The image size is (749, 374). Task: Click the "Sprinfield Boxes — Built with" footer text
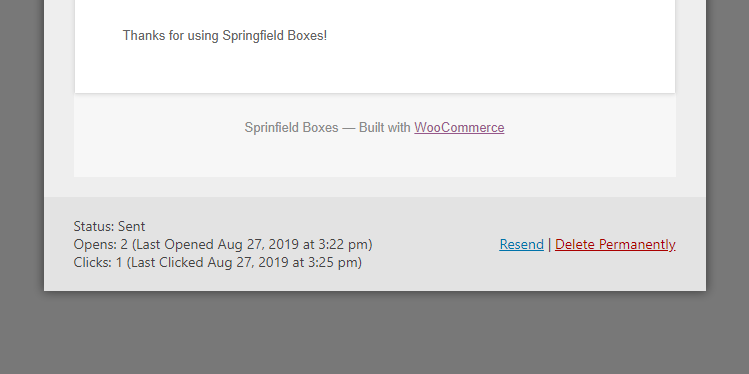(328, 128)
